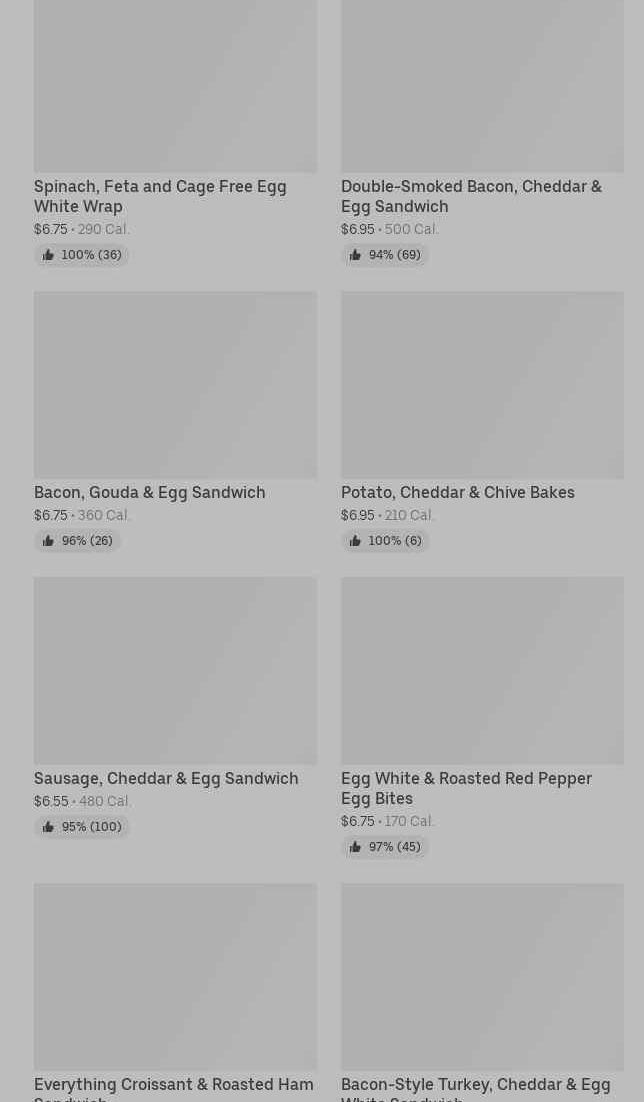Click thumbs-up icon for Bacon Gouda Sandwich
644x1102 pixels.
(x=48, y=541)
